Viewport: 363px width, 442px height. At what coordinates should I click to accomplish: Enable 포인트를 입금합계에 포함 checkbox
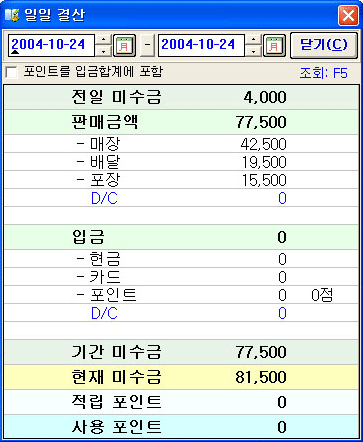point(12,72)
